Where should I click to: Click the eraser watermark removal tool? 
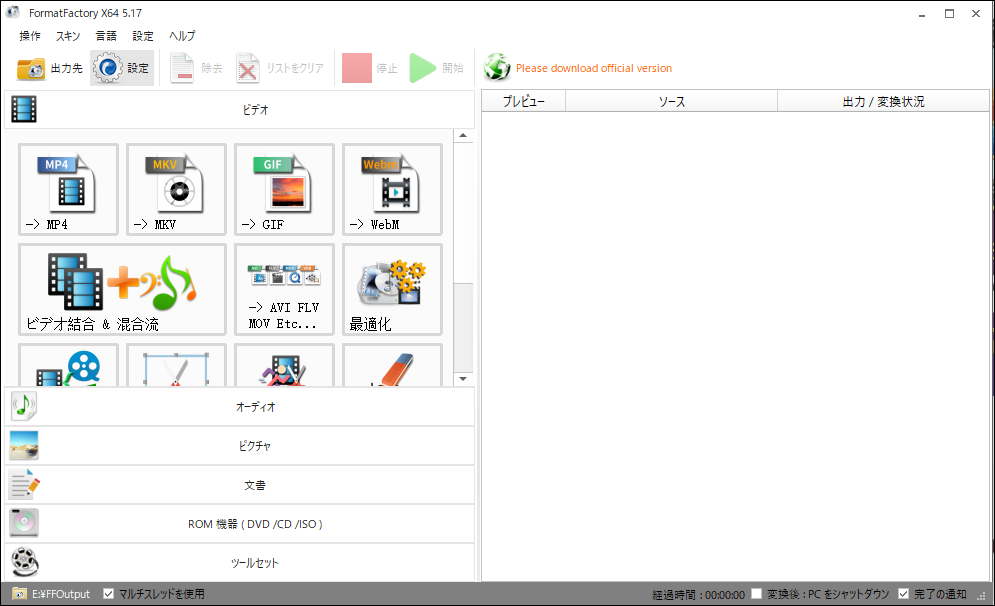tap(392, 366)
